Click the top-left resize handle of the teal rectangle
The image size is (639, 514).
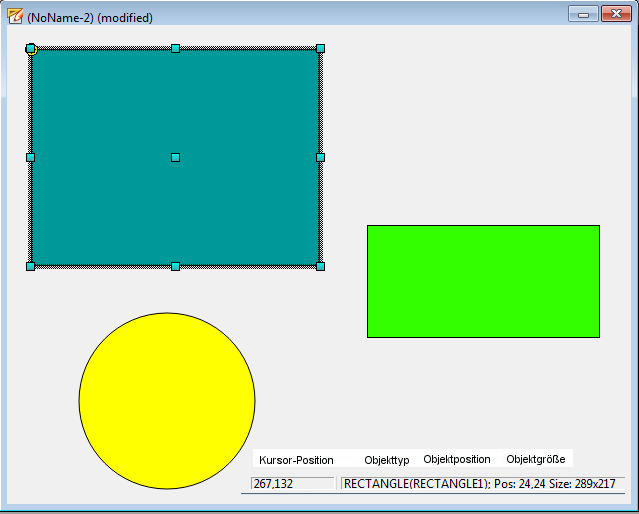coord(31,48)
